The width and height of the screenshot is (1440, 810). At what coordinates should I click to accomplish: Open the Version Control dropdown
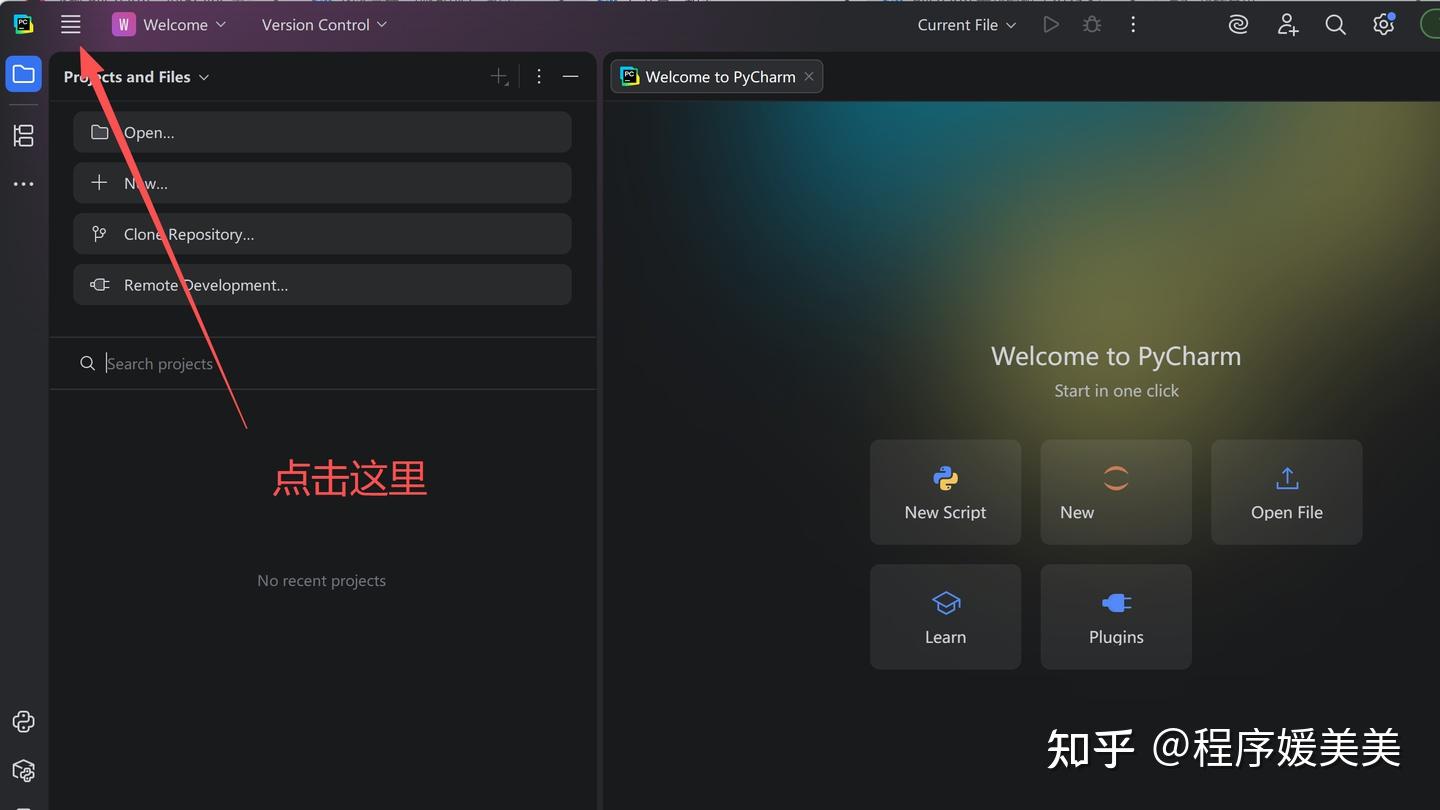[x=324, y=25]
